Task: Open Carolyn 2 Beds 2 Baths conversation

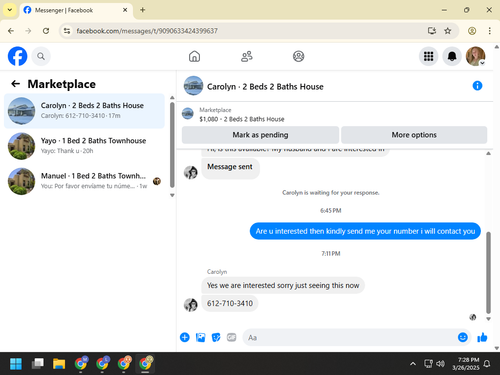Action: (84, 111)
